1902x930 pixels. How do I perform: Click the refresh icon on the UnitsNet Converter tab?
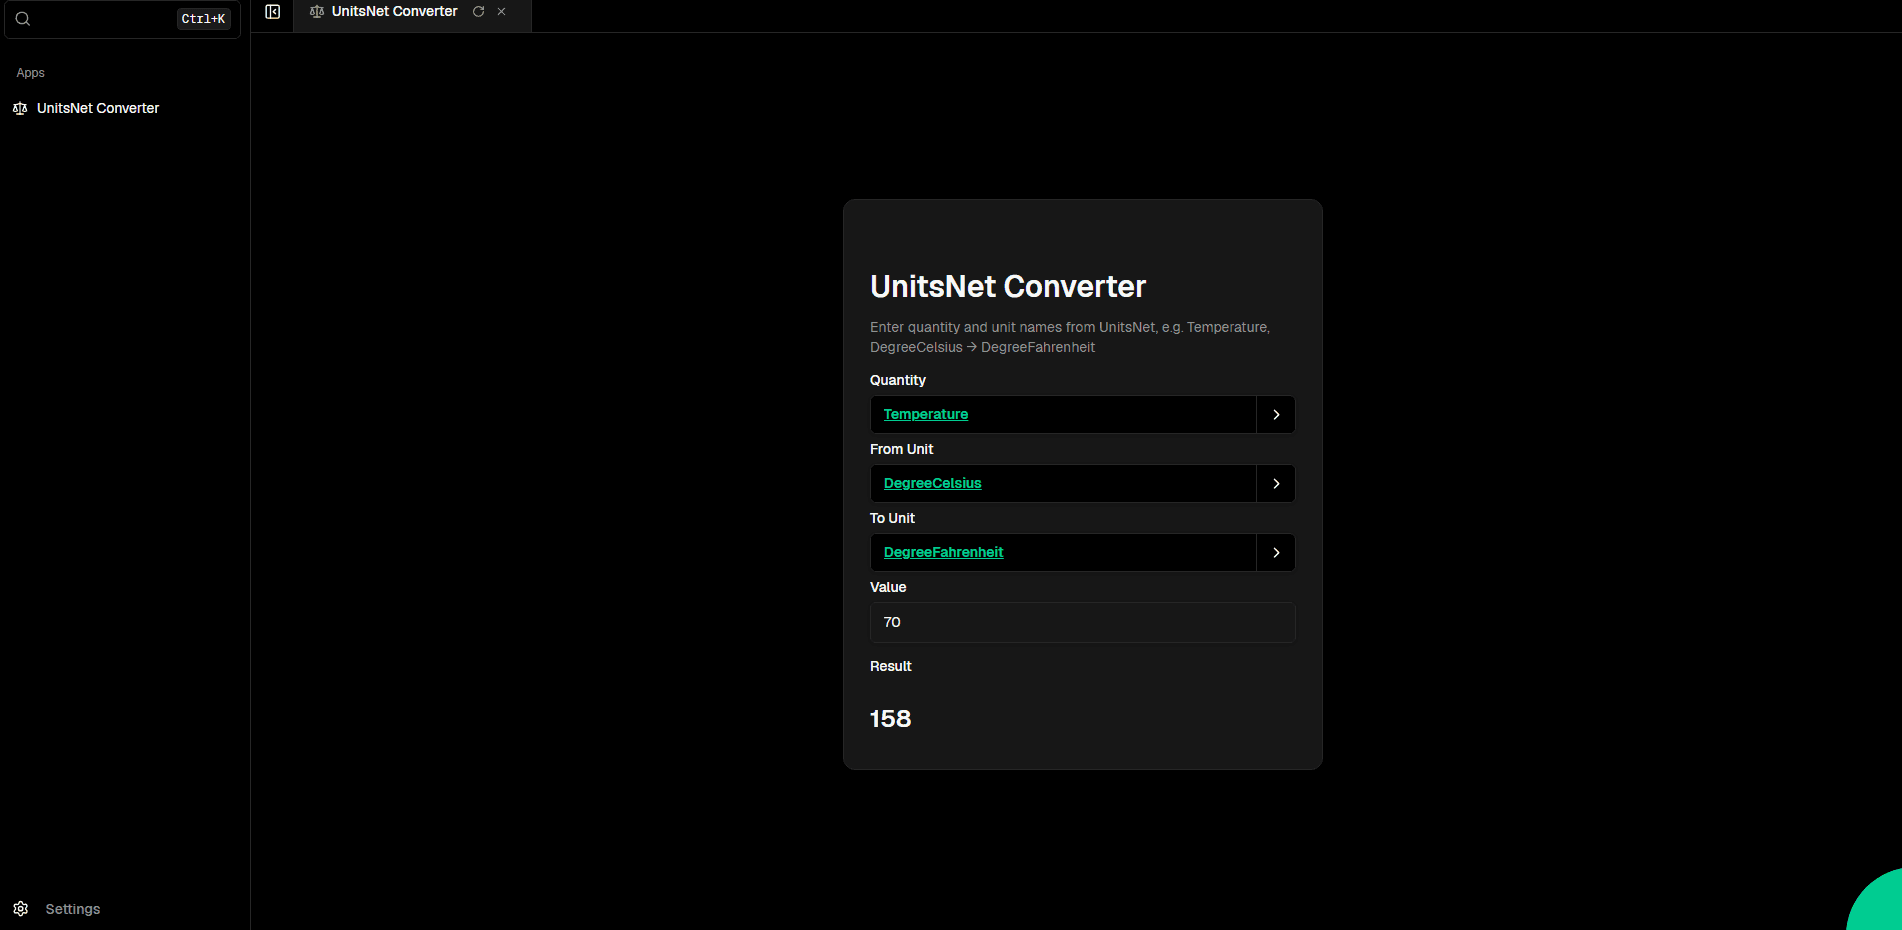(x=478, y=12)
